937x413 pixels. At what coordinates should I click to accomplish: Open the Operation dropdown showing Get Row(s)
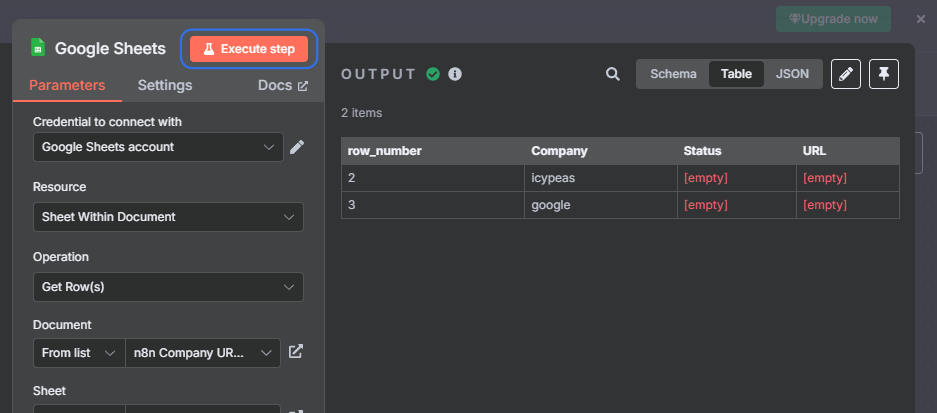pyautogui.click(x=169, y=287)
